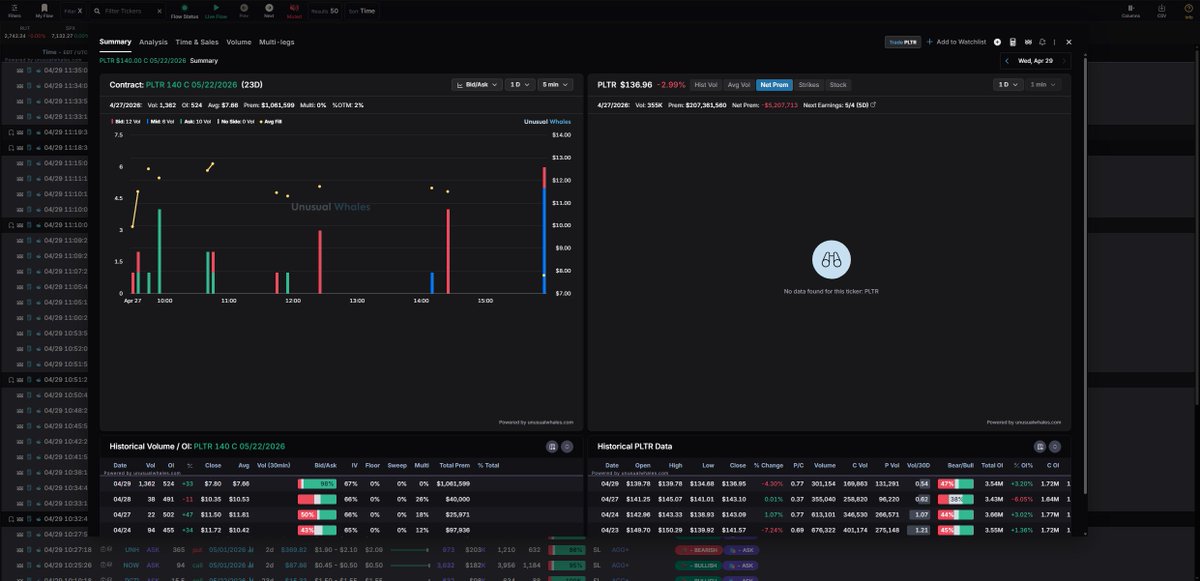The image size is (1200, 581).
Task: Open contract chart 1 D range dropdown
Action: tap(519, 85)
